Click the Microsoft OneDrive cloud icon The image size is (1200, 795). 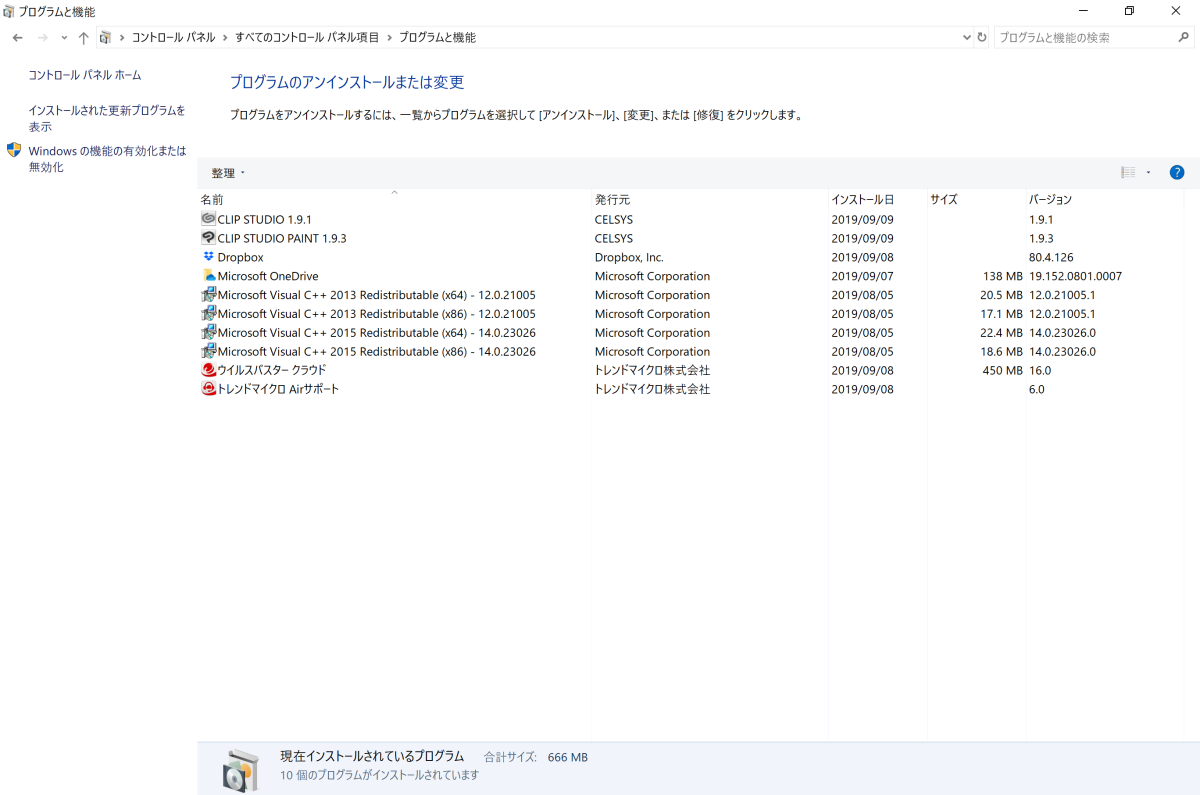pyautogui.click(x=208, y=276)
